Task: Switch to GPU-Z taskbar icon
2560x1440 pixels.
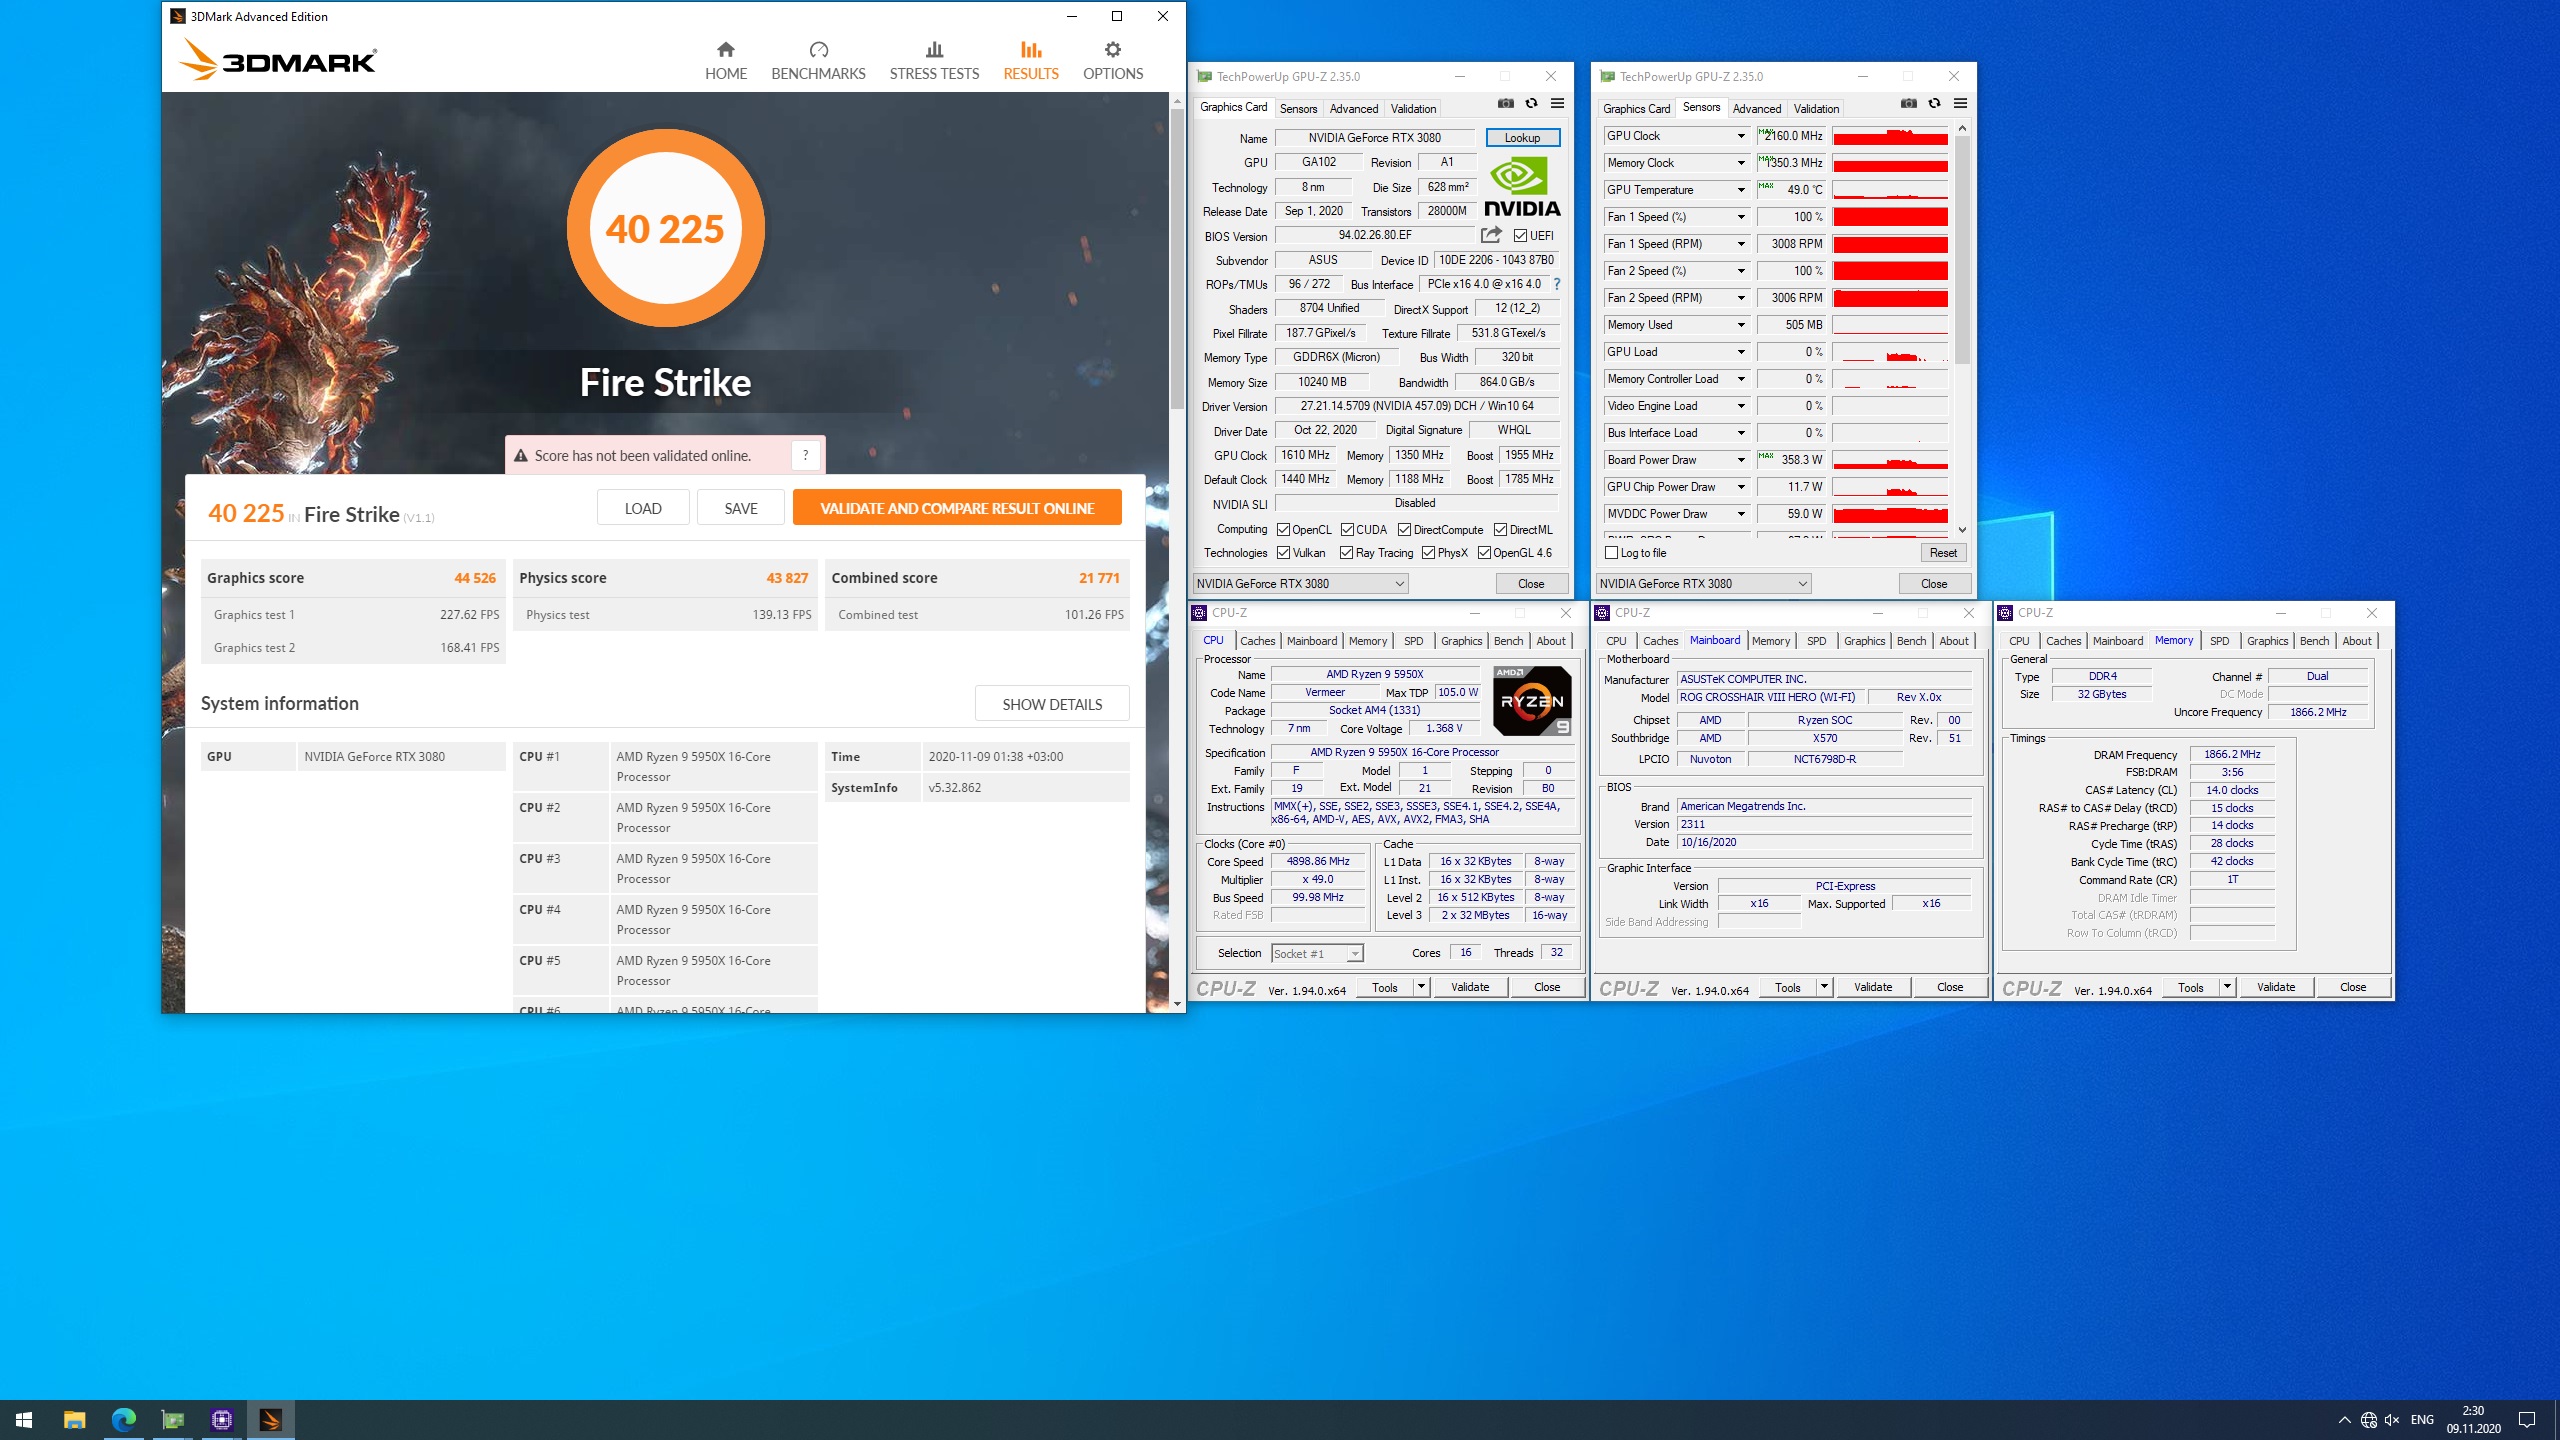Action: click(172, 1419)
